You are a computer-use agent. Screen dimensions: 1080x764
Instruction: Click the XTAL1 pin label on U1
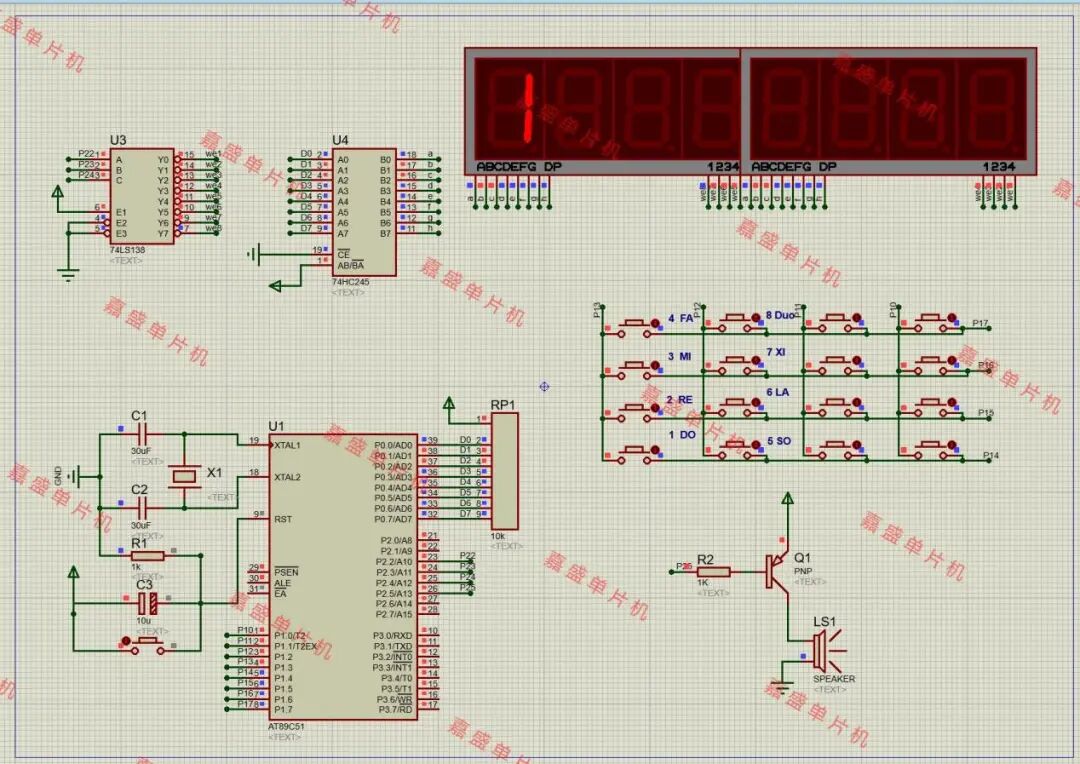[287, 445]
